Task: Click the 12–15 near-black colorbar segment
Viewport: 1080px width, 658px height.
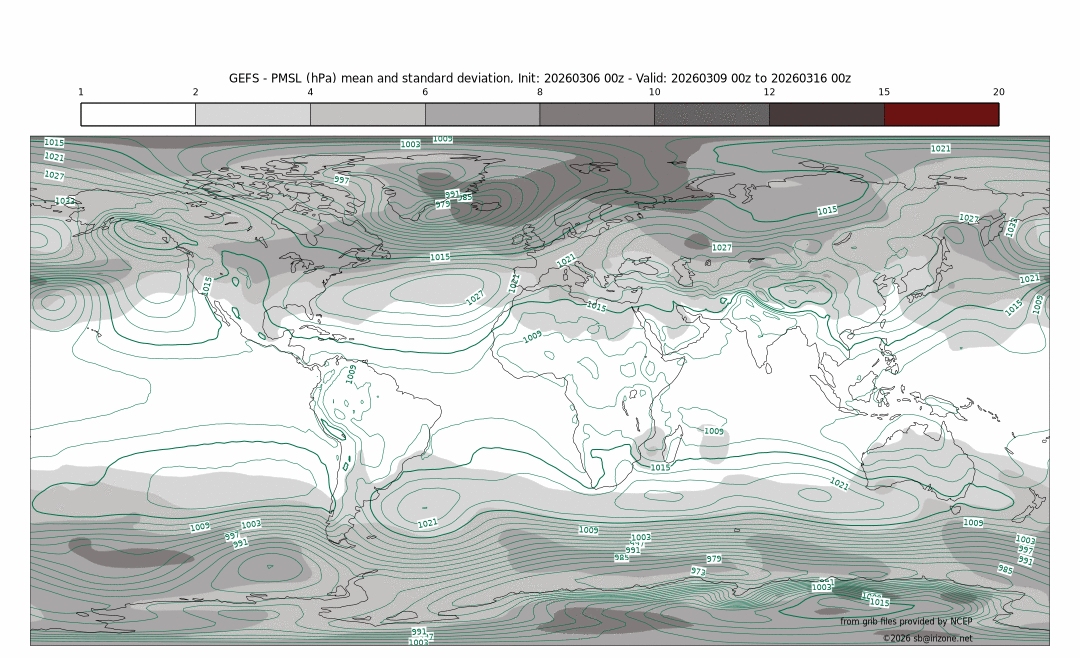Action: click(827, 114)
